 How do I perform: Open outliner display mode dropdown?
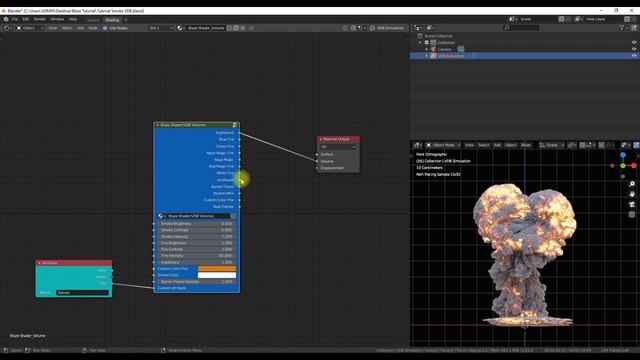[x=431, y=28]
